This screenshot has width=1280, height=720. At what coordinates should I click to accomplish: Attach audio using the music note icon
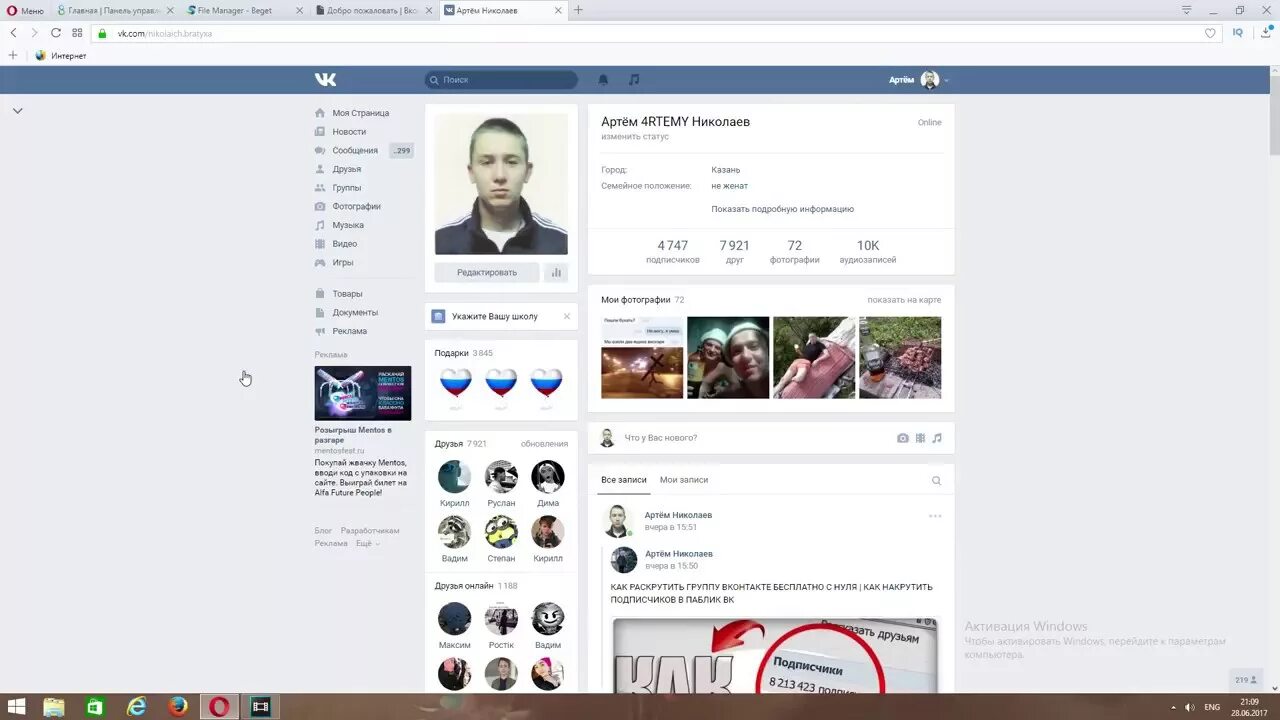tap(937, 438)
